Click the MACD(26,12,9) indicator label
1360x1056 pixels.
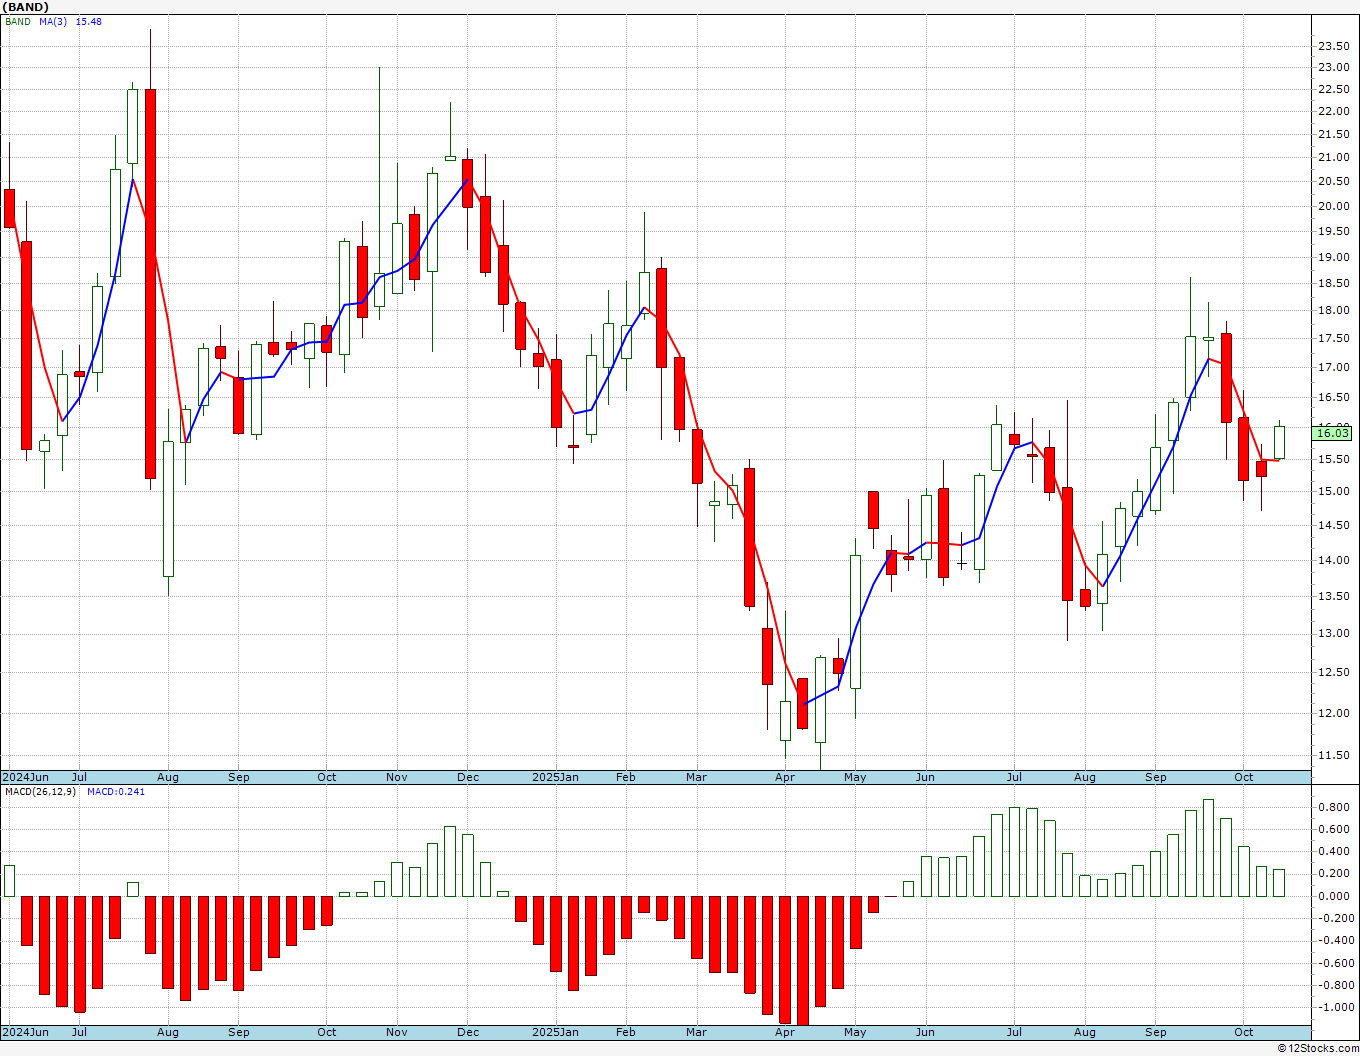pyautogui.click(x=40, y=792)
